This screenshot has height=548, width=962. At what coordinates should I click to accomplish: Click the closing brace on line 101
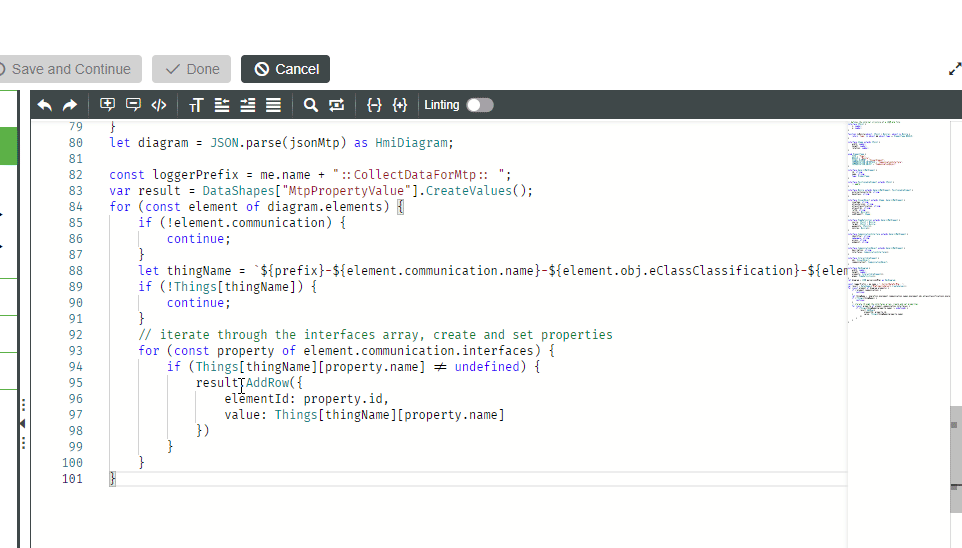(x=112, y=479)
